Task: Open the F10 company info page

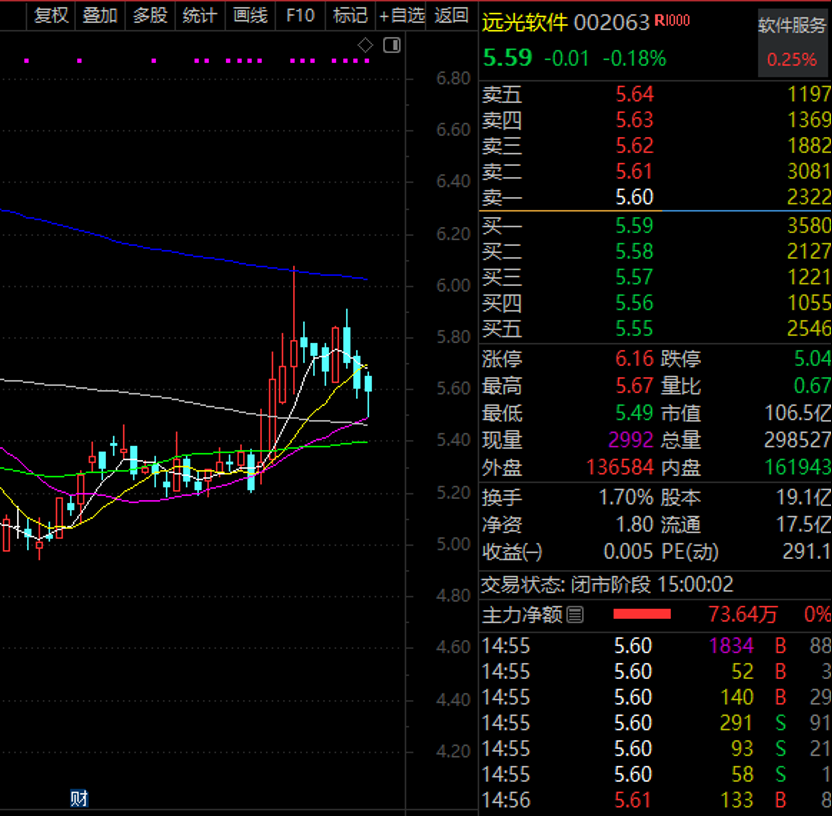Action: point(300,15)
